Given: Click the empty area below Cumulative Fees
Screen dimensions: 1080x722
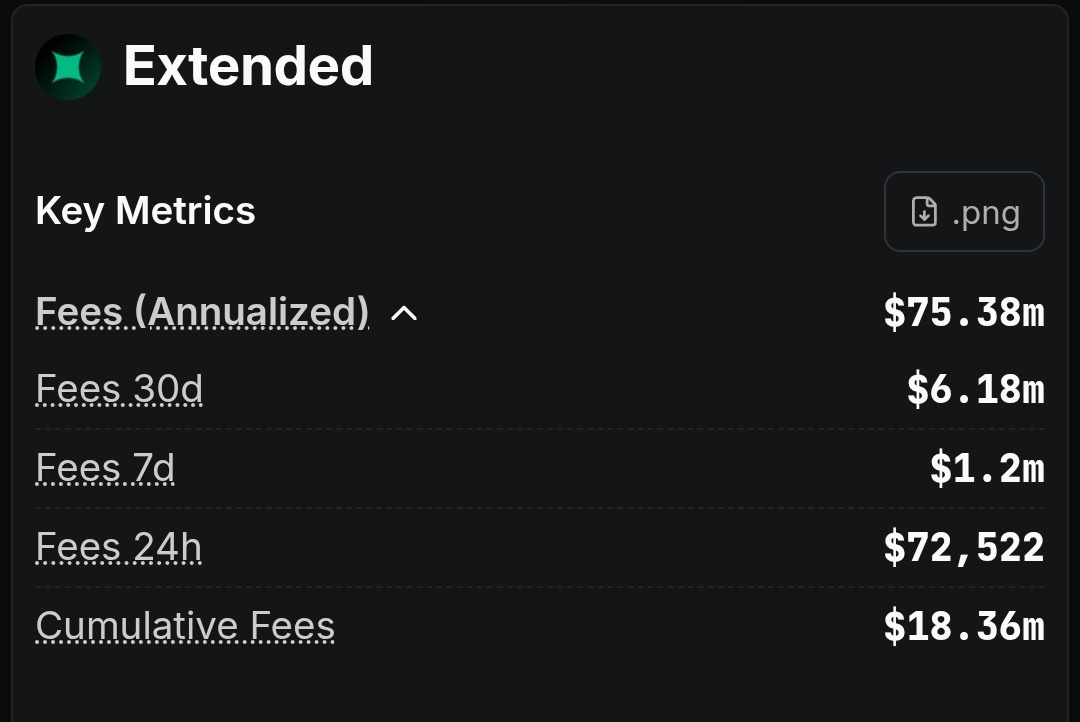Looking at the screenshot, I should (x=540, y=685).
